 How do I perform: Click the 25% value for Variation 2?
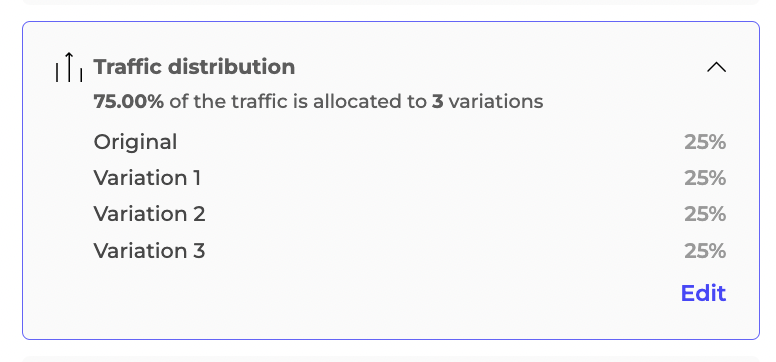point(705,214)
